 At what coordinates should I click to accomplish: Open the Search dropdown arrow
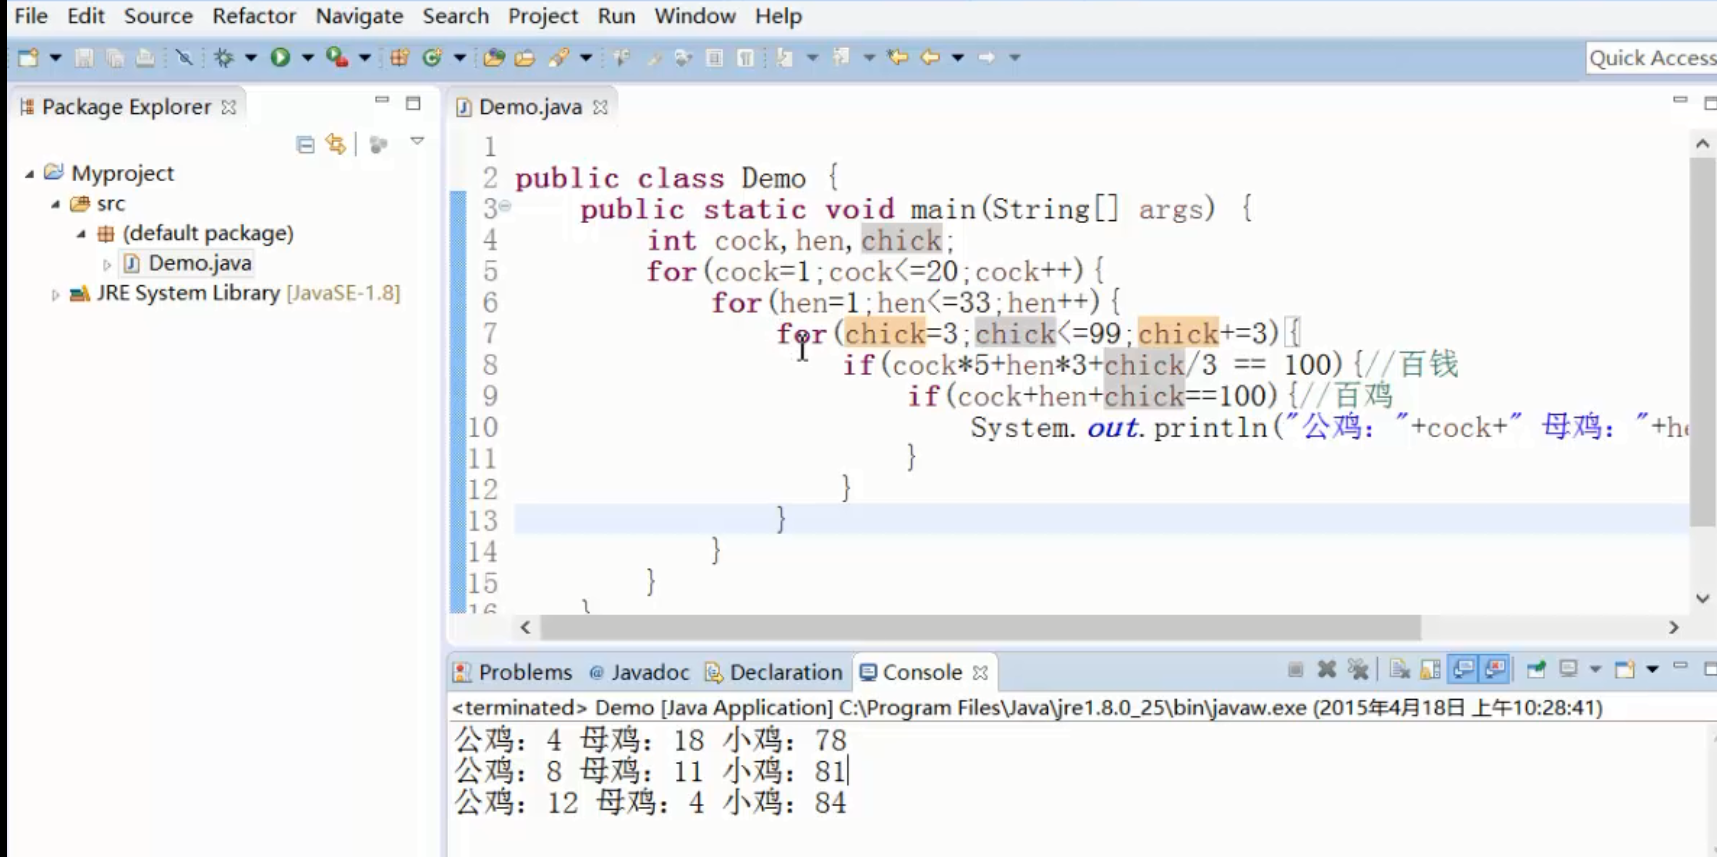(585, 58)
